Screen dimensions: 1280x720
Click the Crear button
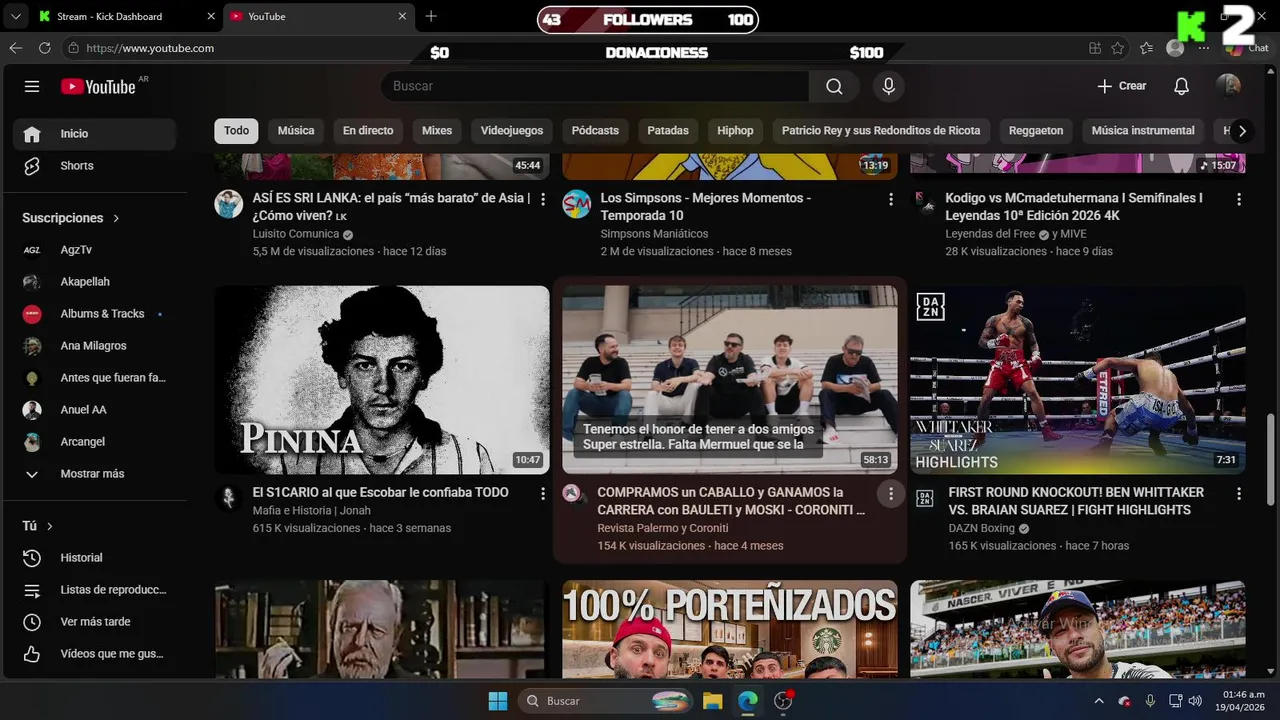pyautogui.click(x=1122, y=86)
